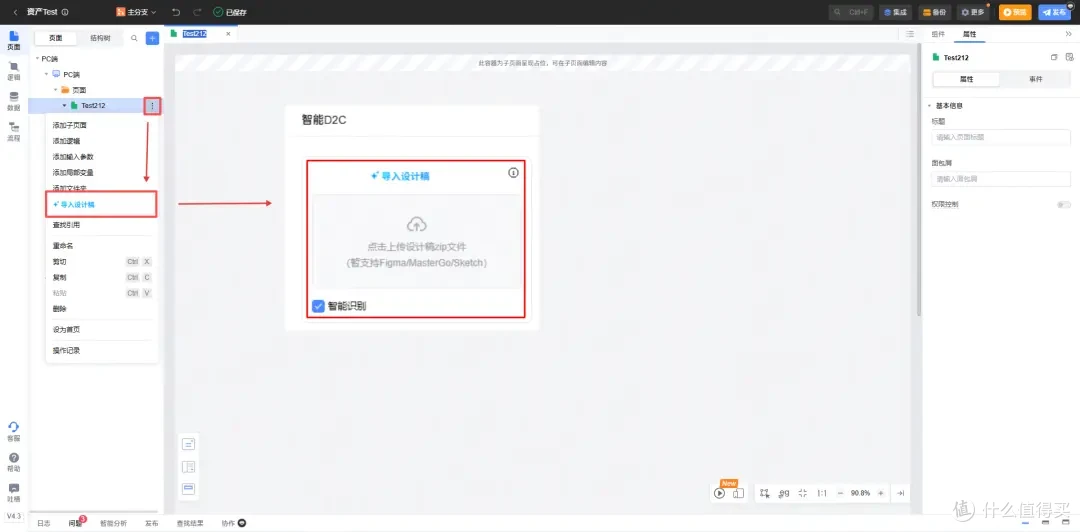Collapse the 页面 folder node
Viewport: 1080px width, 532px height.
tap(55, 90)
